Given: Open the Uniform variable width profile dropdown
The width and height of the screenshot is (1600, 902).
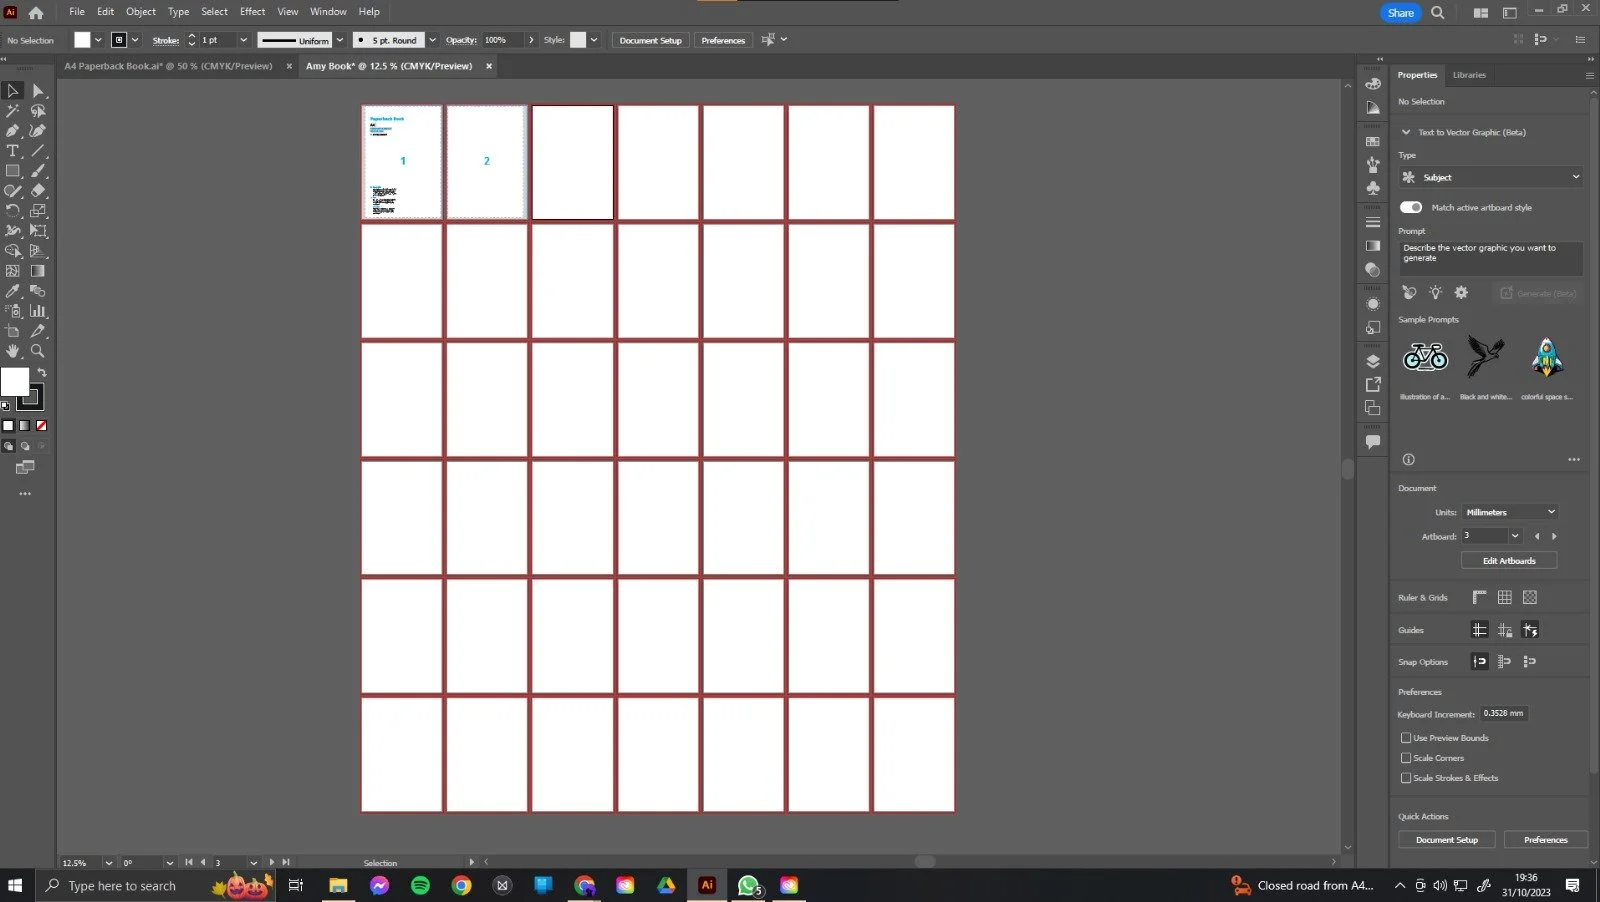Looking at the screenshot, I should [x=340, y=40].
